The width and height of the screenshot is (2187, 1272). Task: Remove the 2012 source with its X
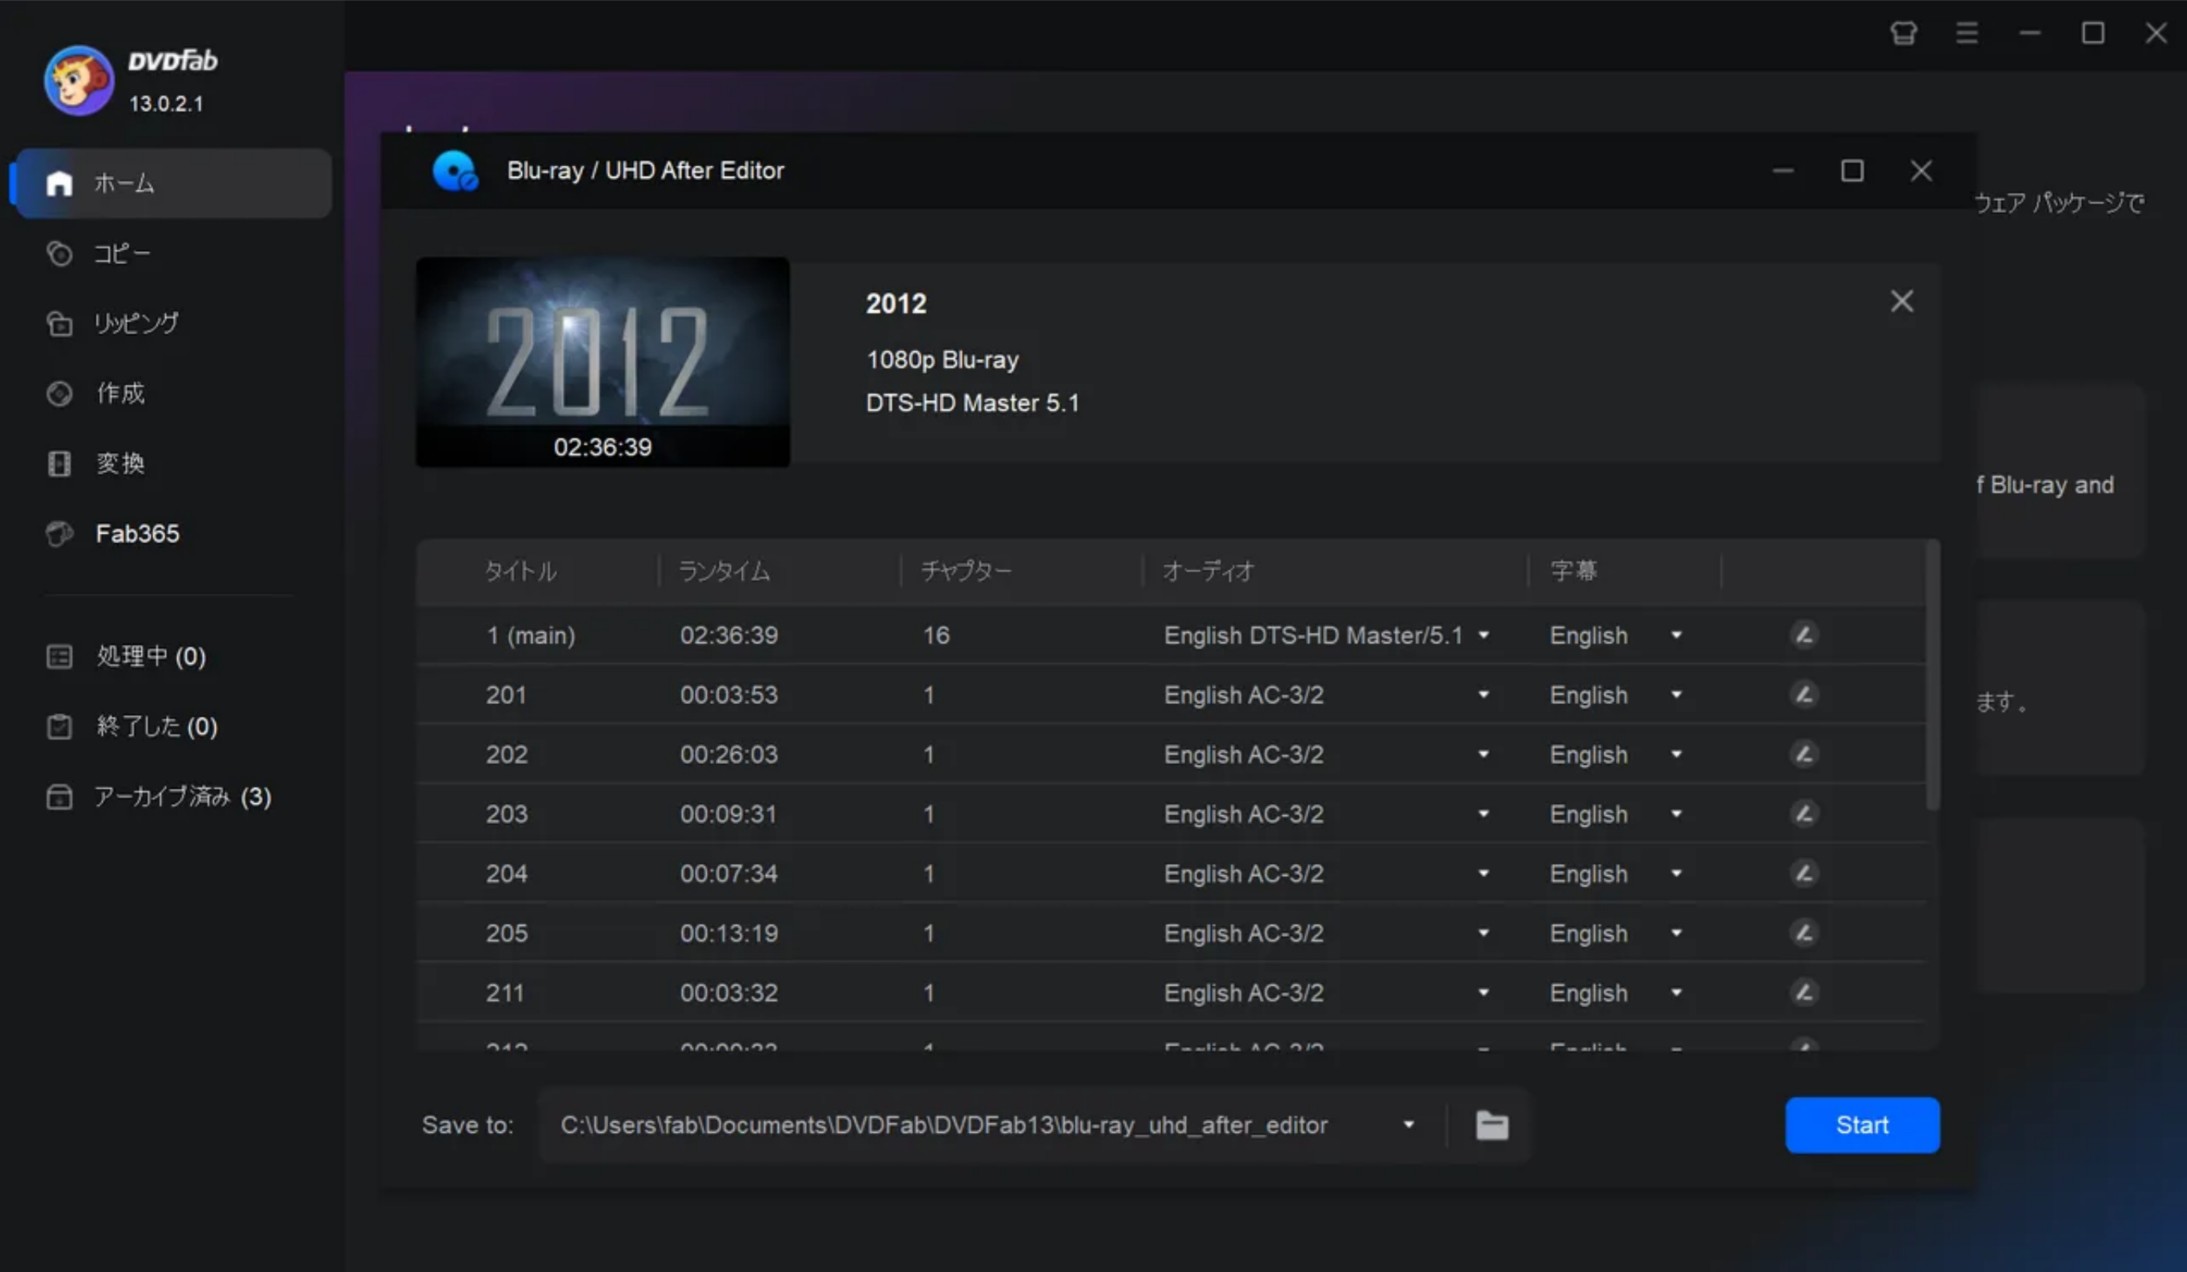tap(1902, 301)
